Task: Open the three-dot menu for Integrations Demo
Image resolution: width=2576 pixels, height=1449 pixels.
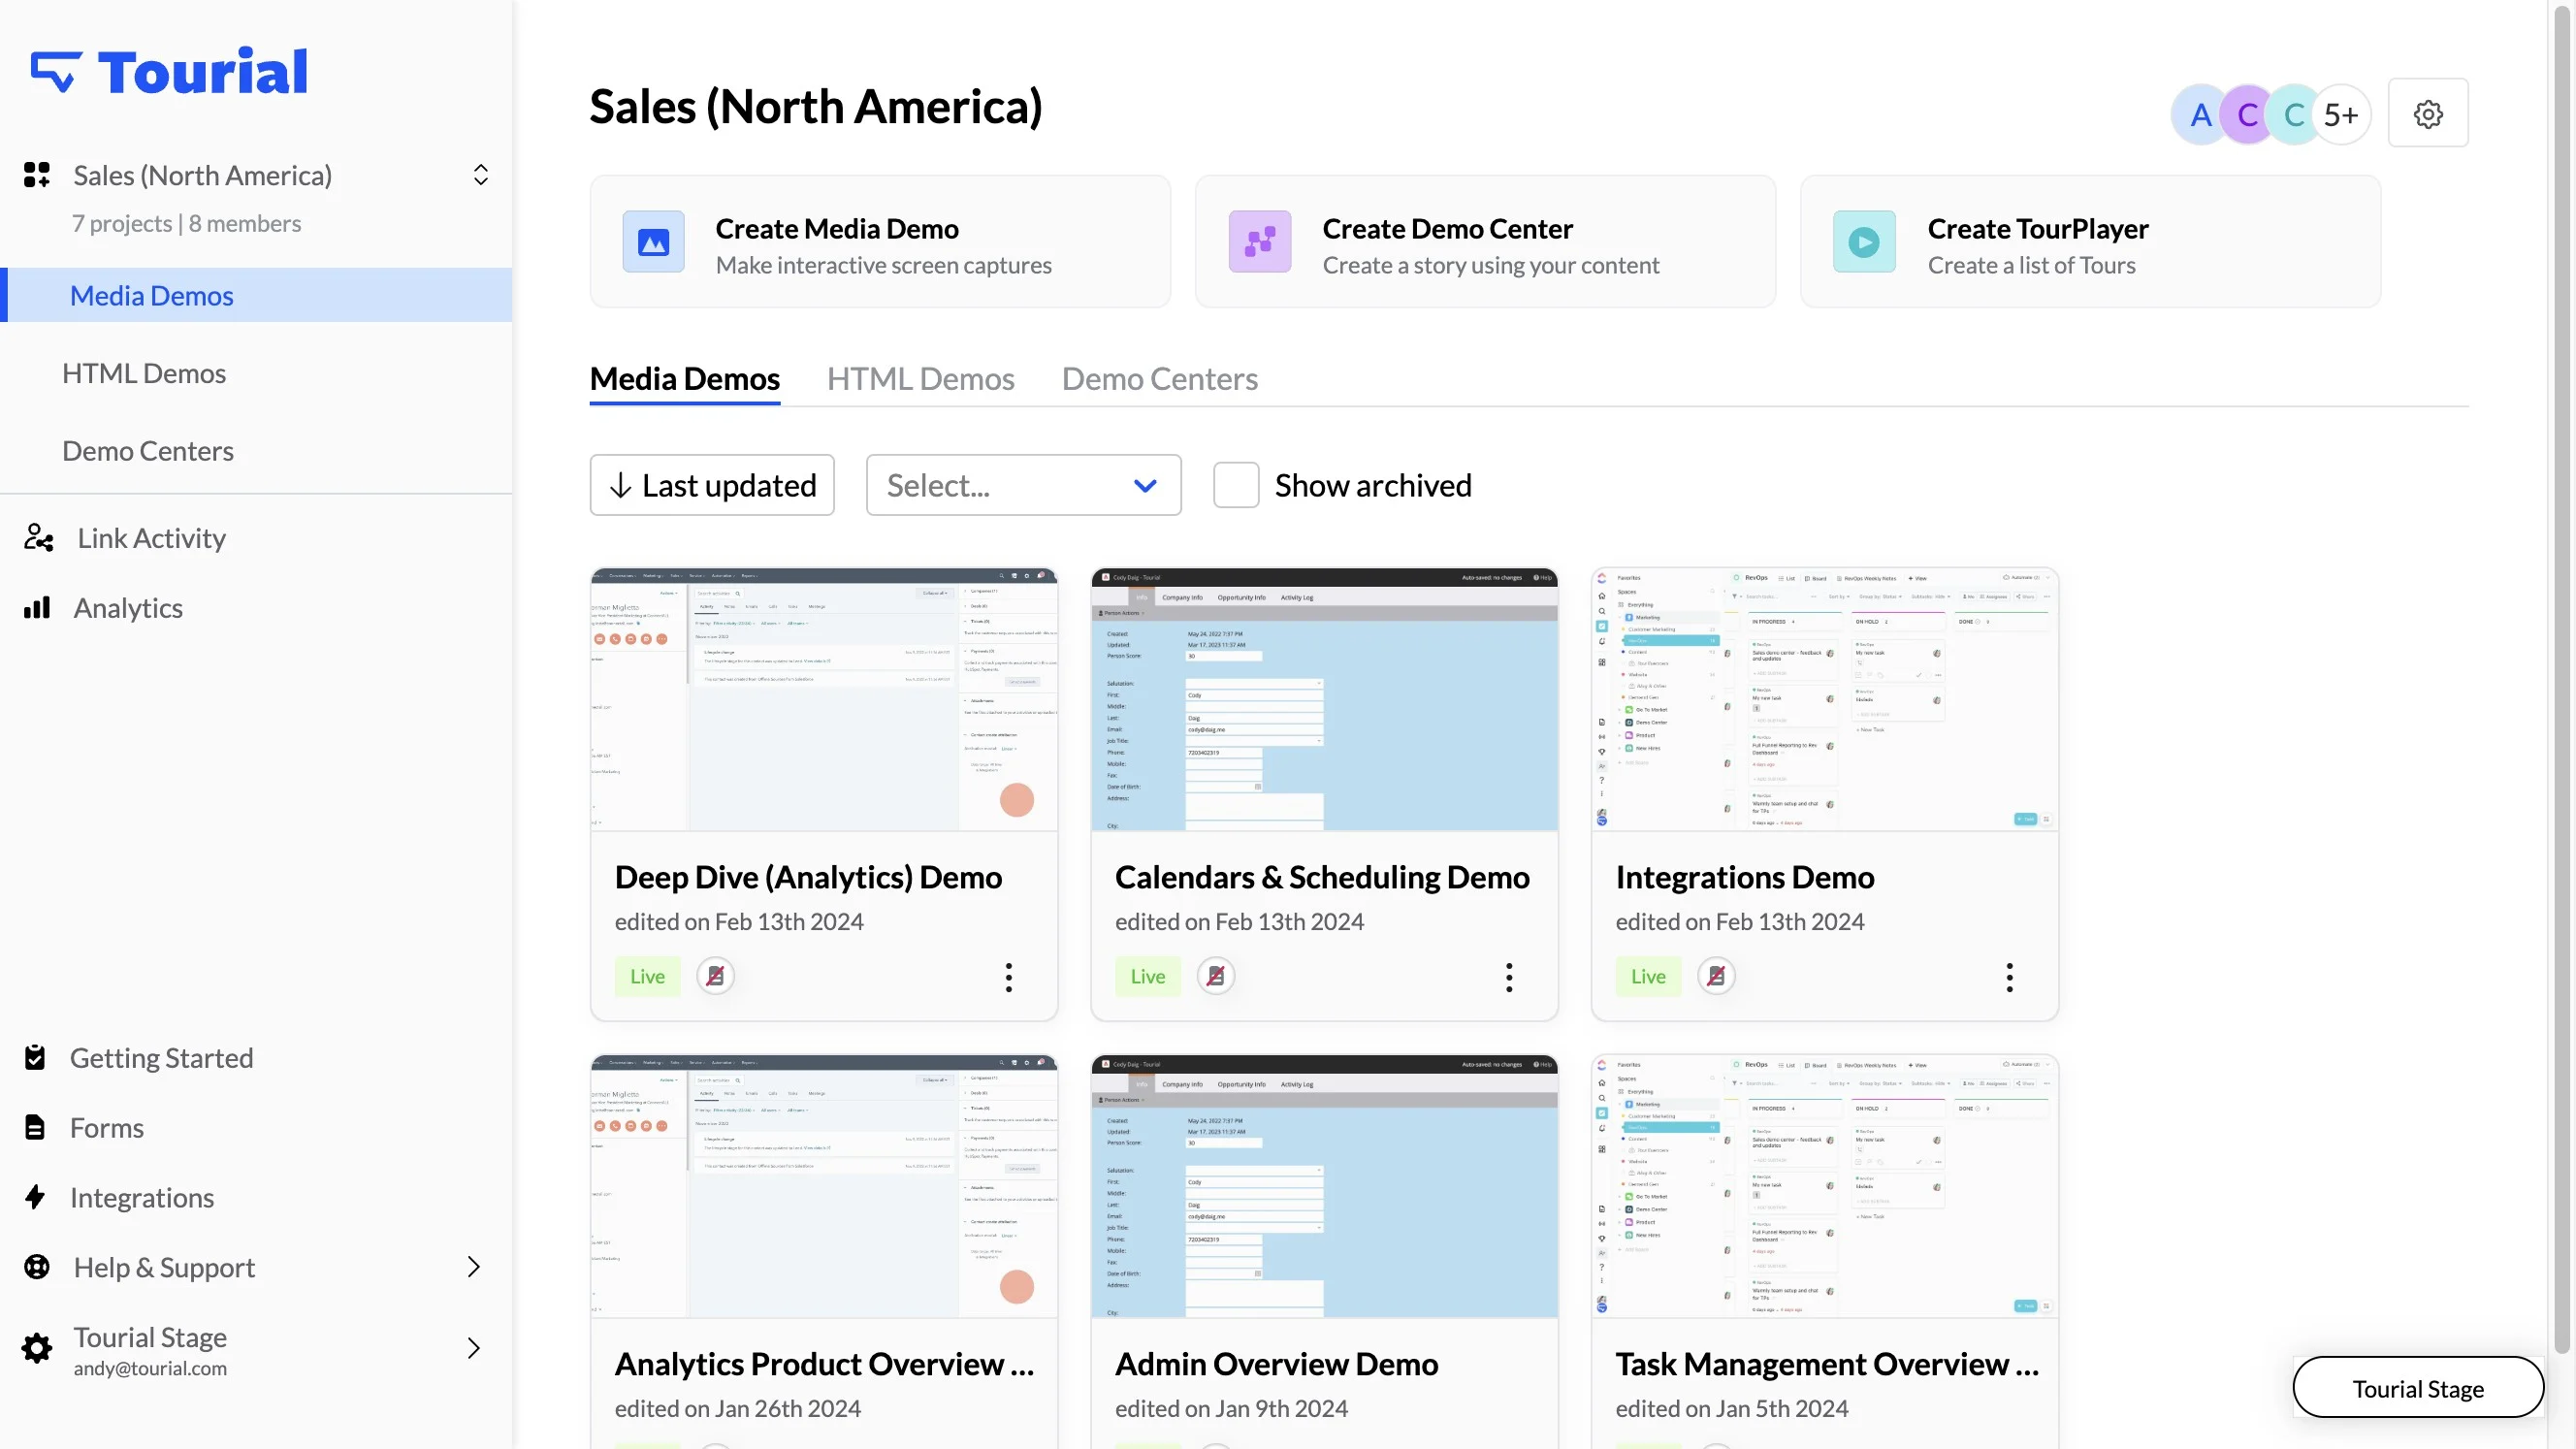Action: pyautogui.click(x=2010, y=977)
